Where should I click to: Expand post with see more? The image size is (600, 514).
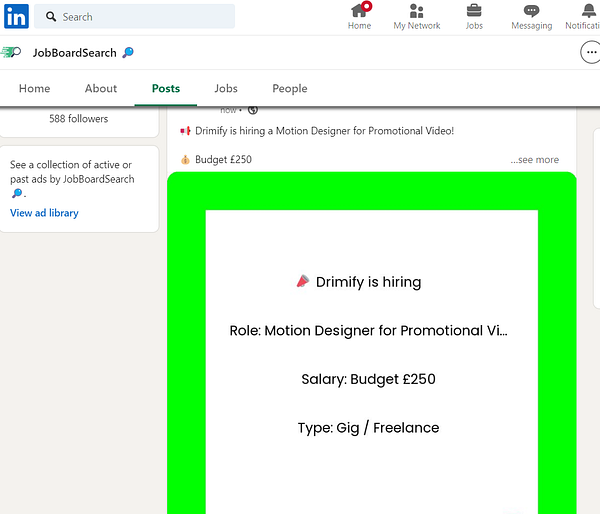click(535, 160)
